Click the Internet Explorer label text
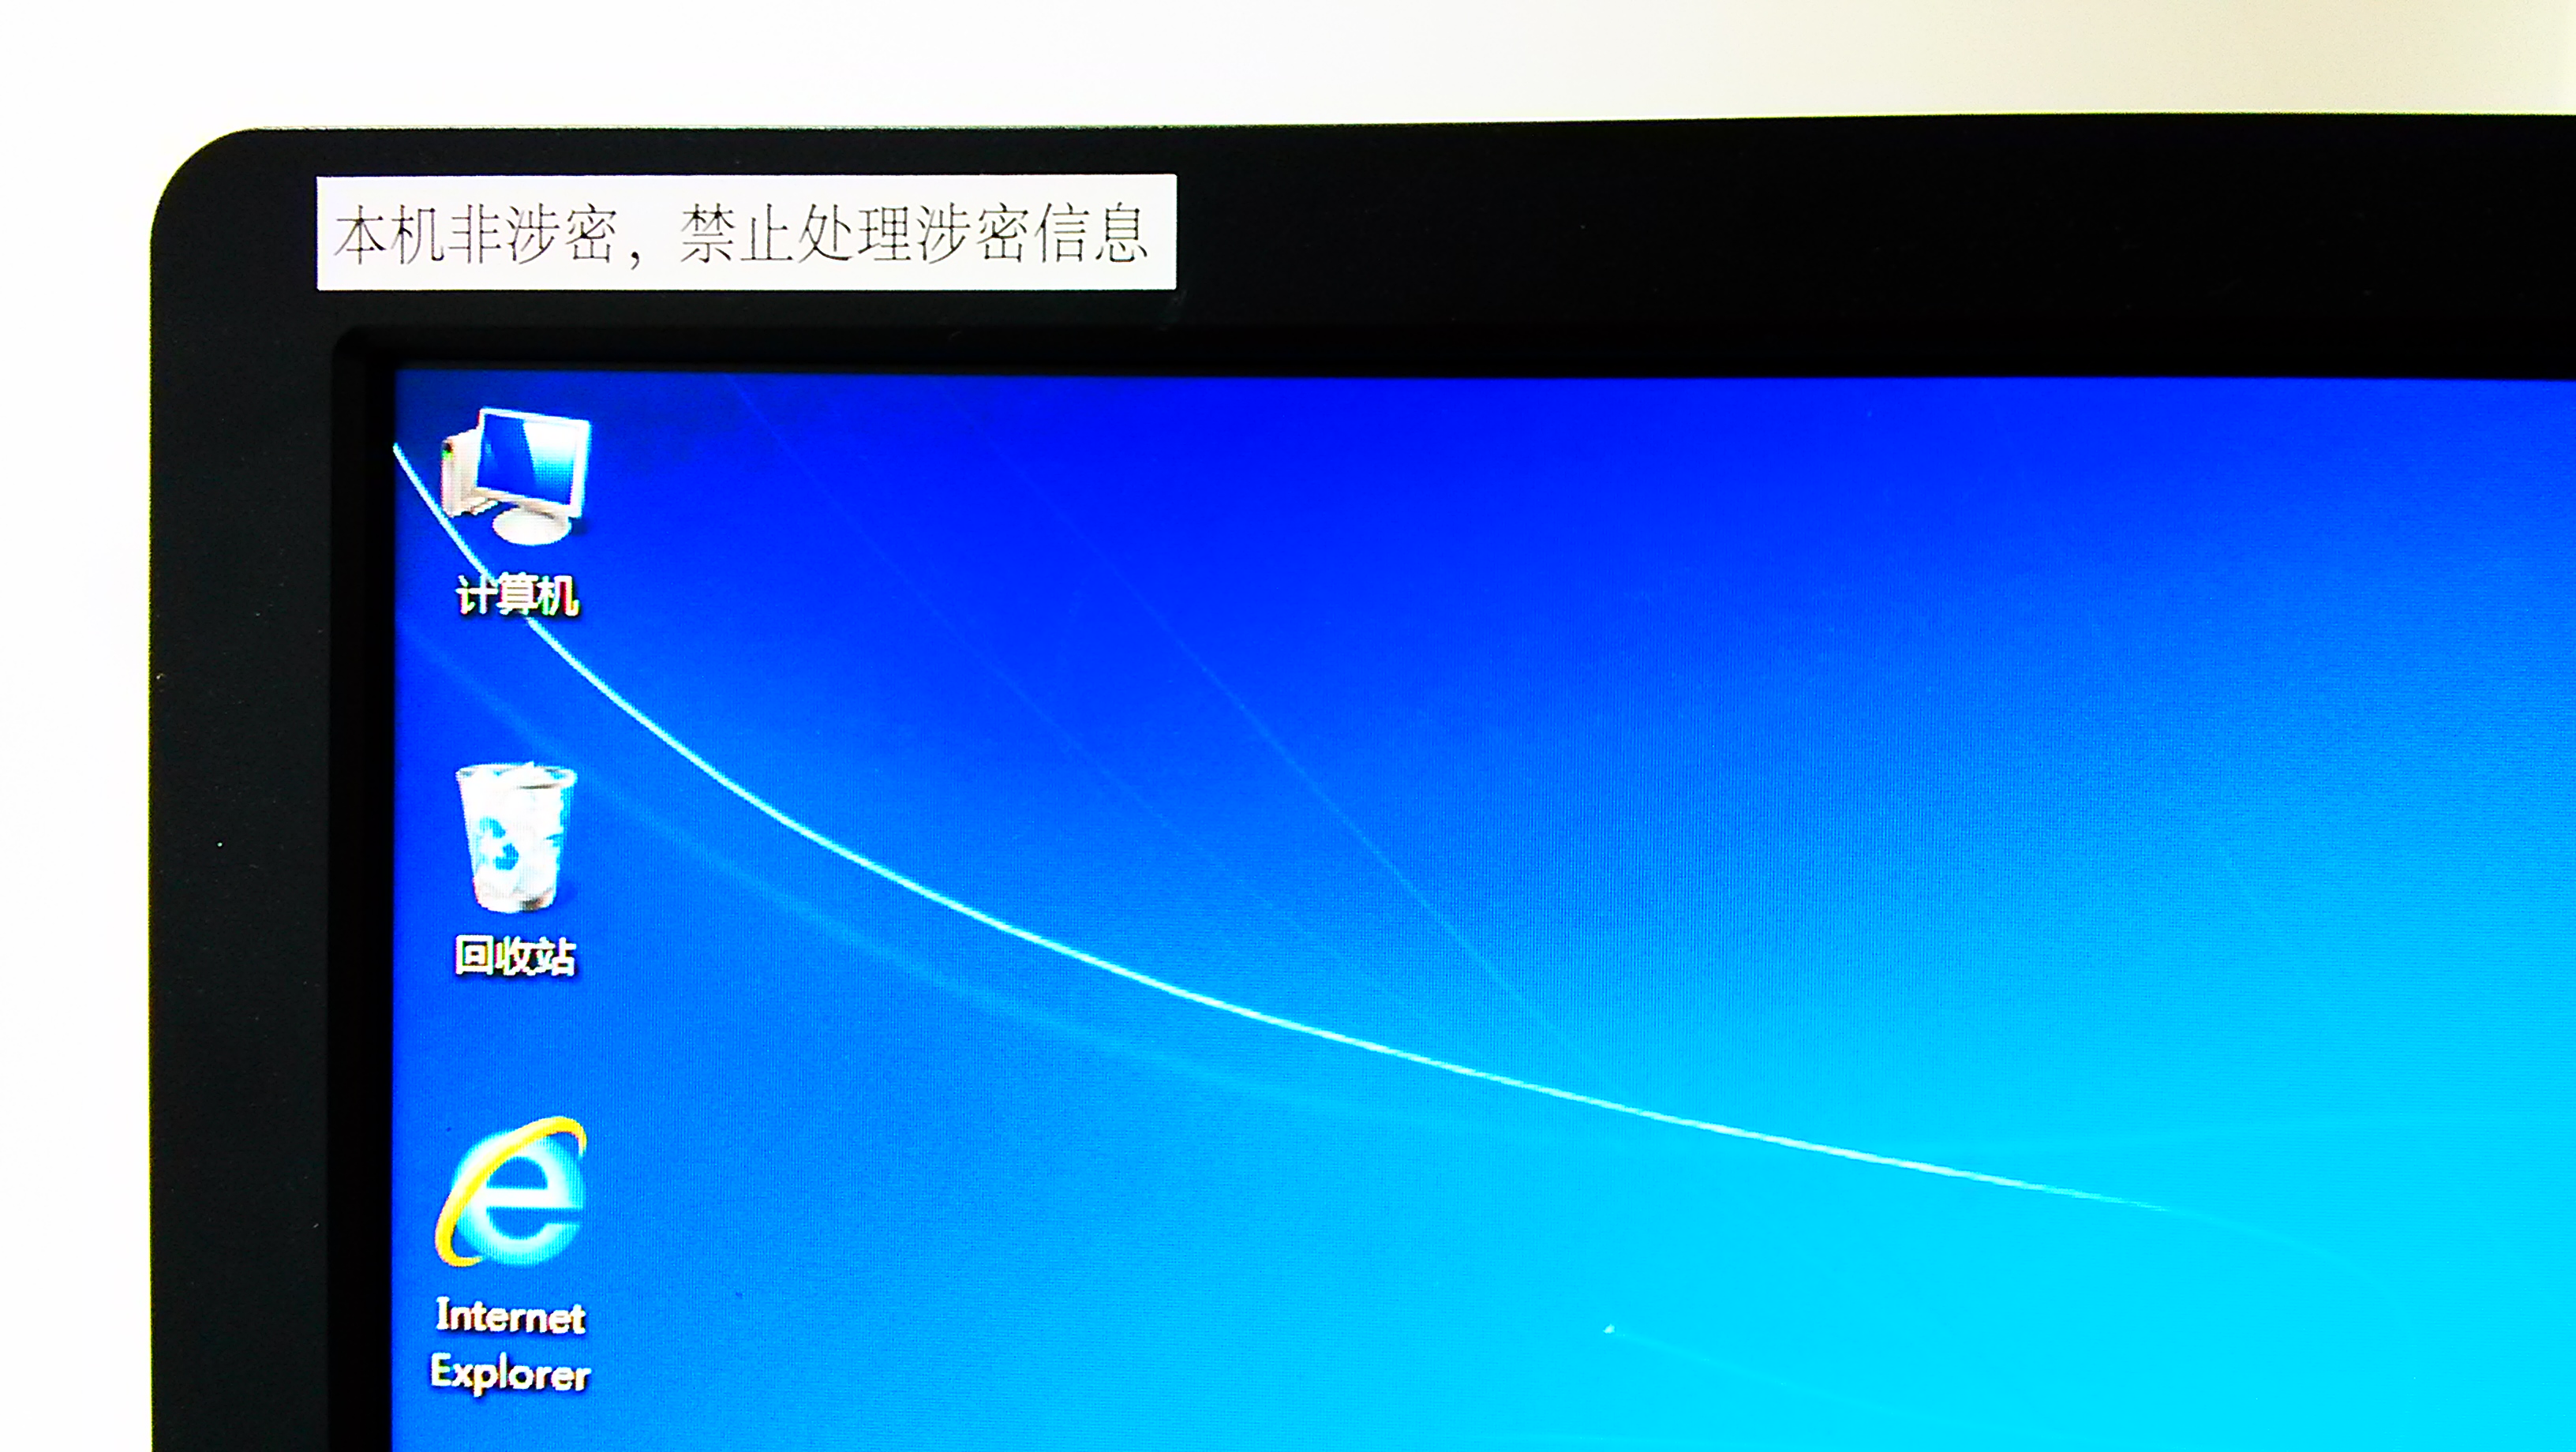This screenshot has width=2576, height=1452. tap(510, 1344)
